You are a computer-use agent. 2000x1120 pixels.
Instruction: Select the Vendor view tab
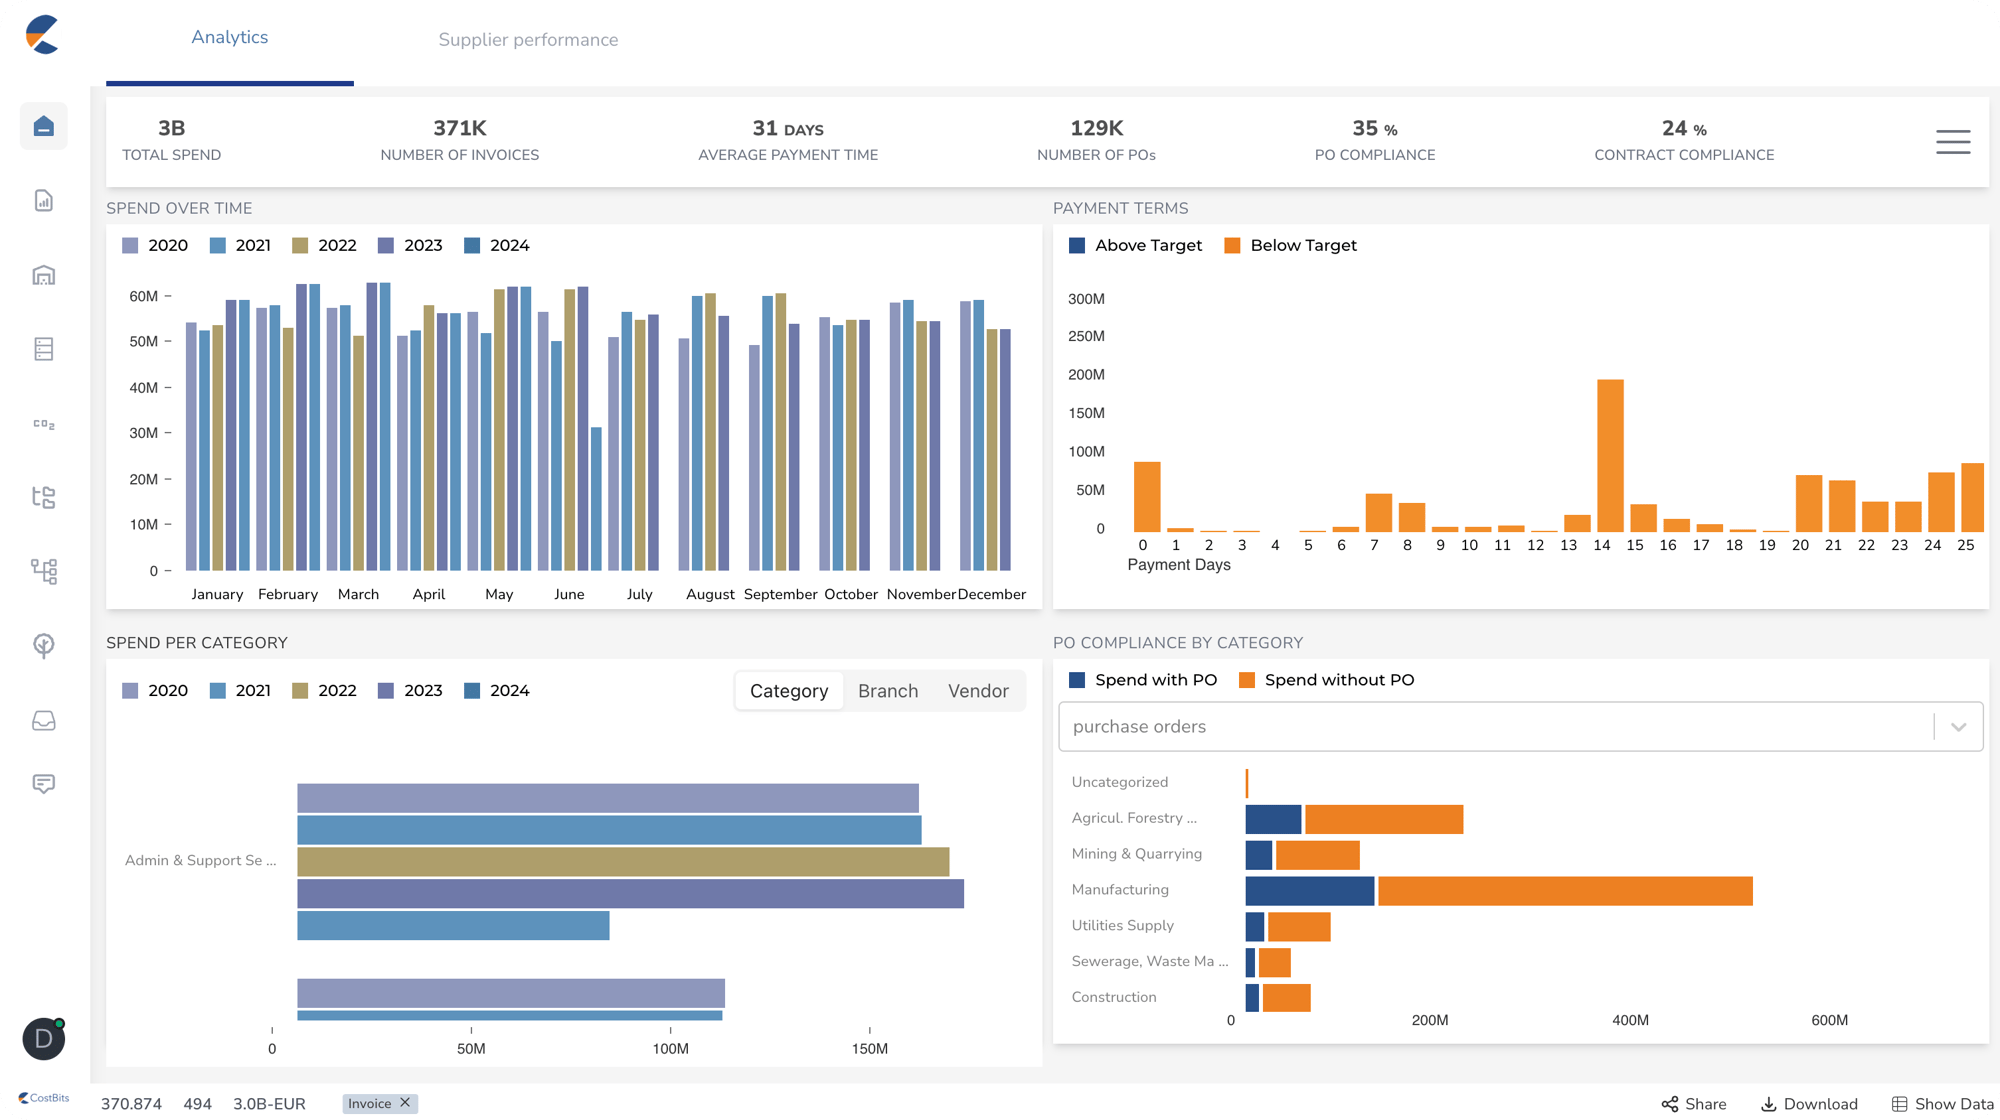click(x=978, y=691)
